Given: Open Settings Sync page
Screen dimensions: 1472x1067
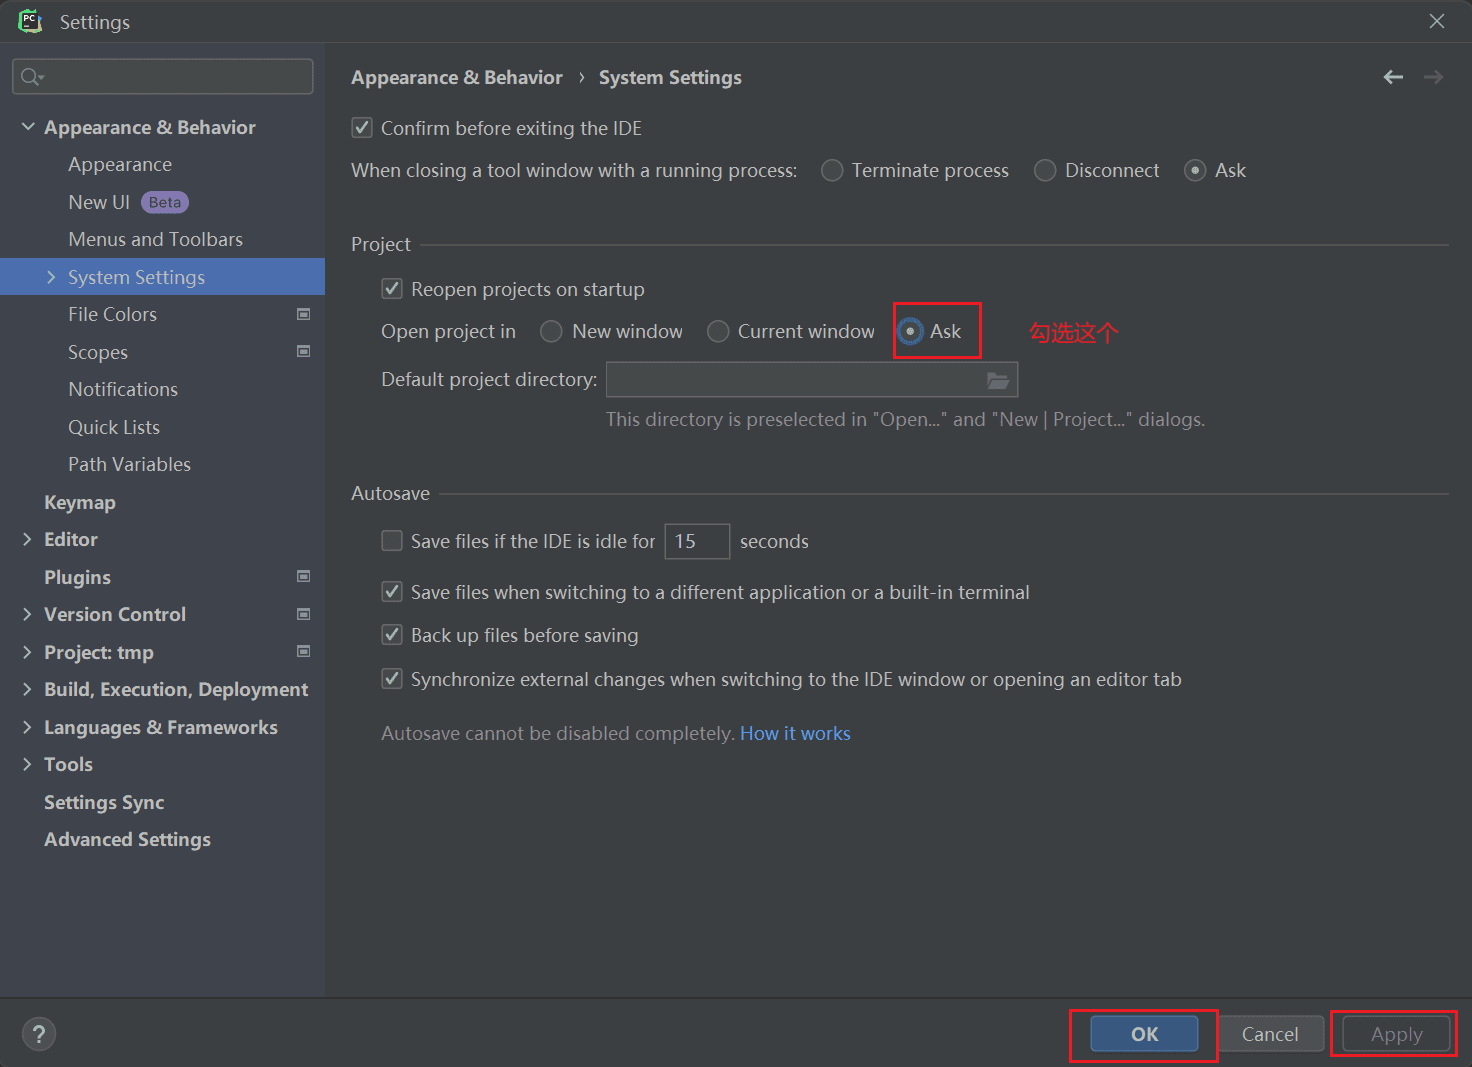Looking at the screenshot, I should coord(104,802).
